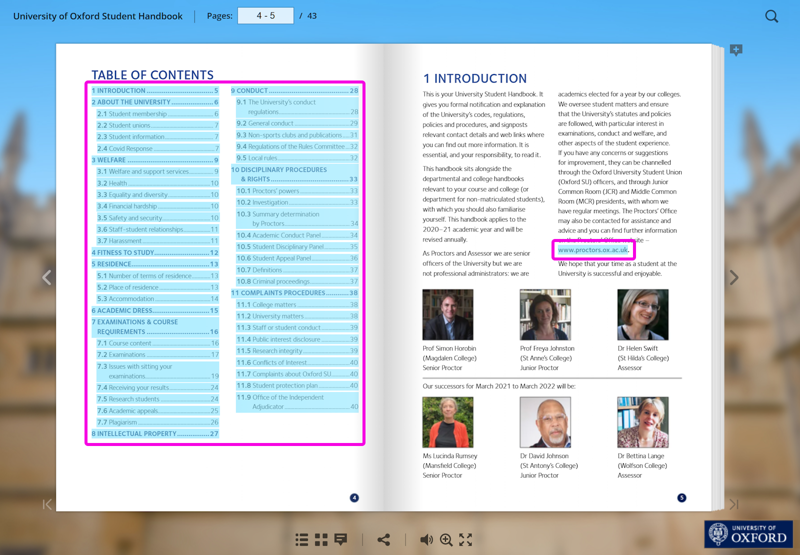The width and height of the screenshot is (800, 555).
Task: Open contents entry 3.2 Health
Action: (158, 183)
